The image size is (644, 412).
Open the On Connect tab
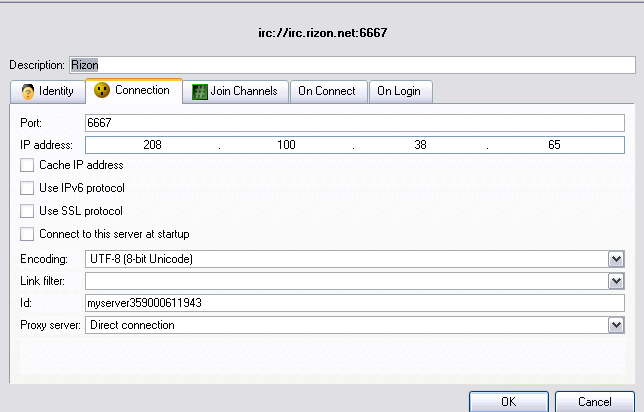pos(328,91)
